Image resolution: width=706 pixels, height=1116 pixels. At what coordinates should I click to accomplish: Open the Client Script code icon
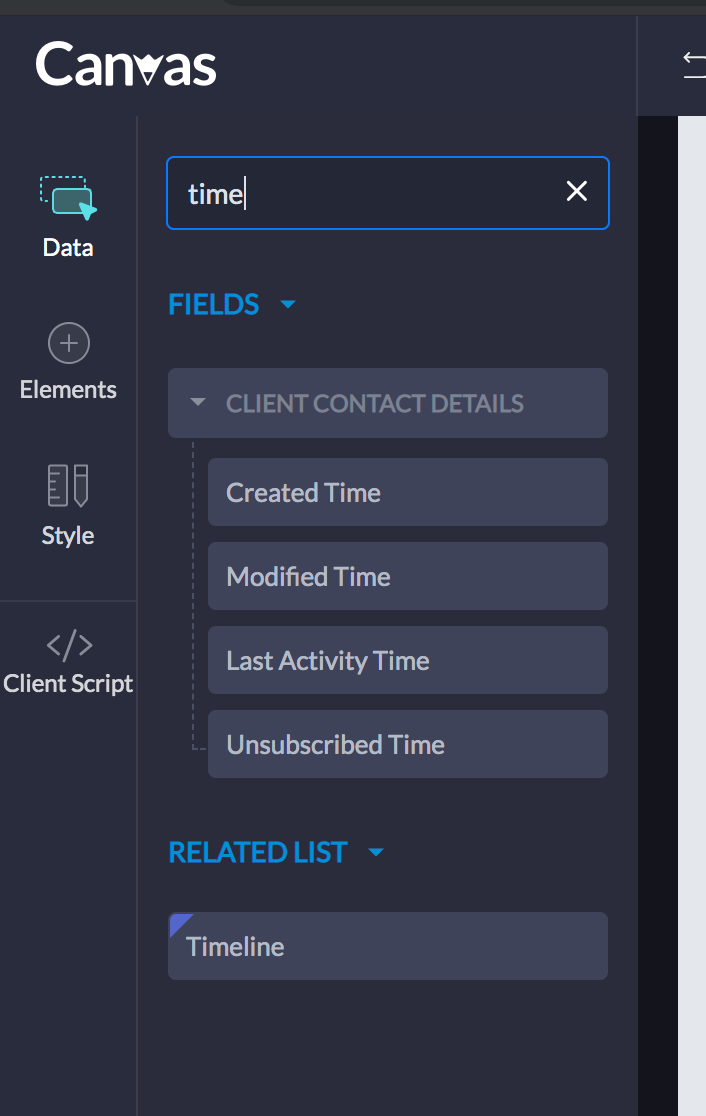(69, 645)
